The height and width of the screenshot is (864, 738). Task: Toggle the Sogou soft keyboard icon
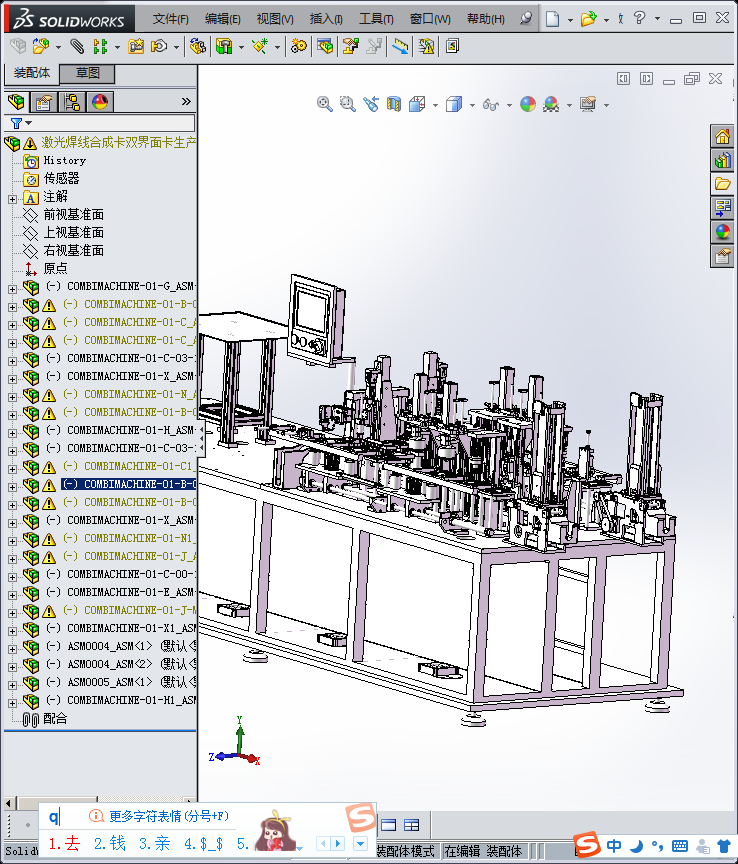(x=680, y=846)
